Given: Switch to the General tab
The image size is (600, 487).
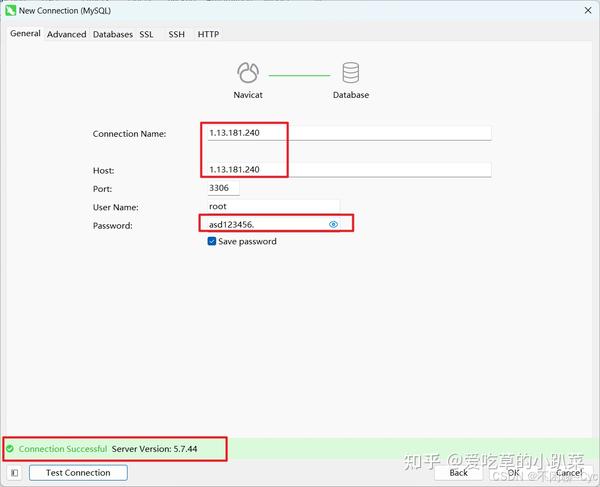Looking at the screenshot, I should [25, 34].
